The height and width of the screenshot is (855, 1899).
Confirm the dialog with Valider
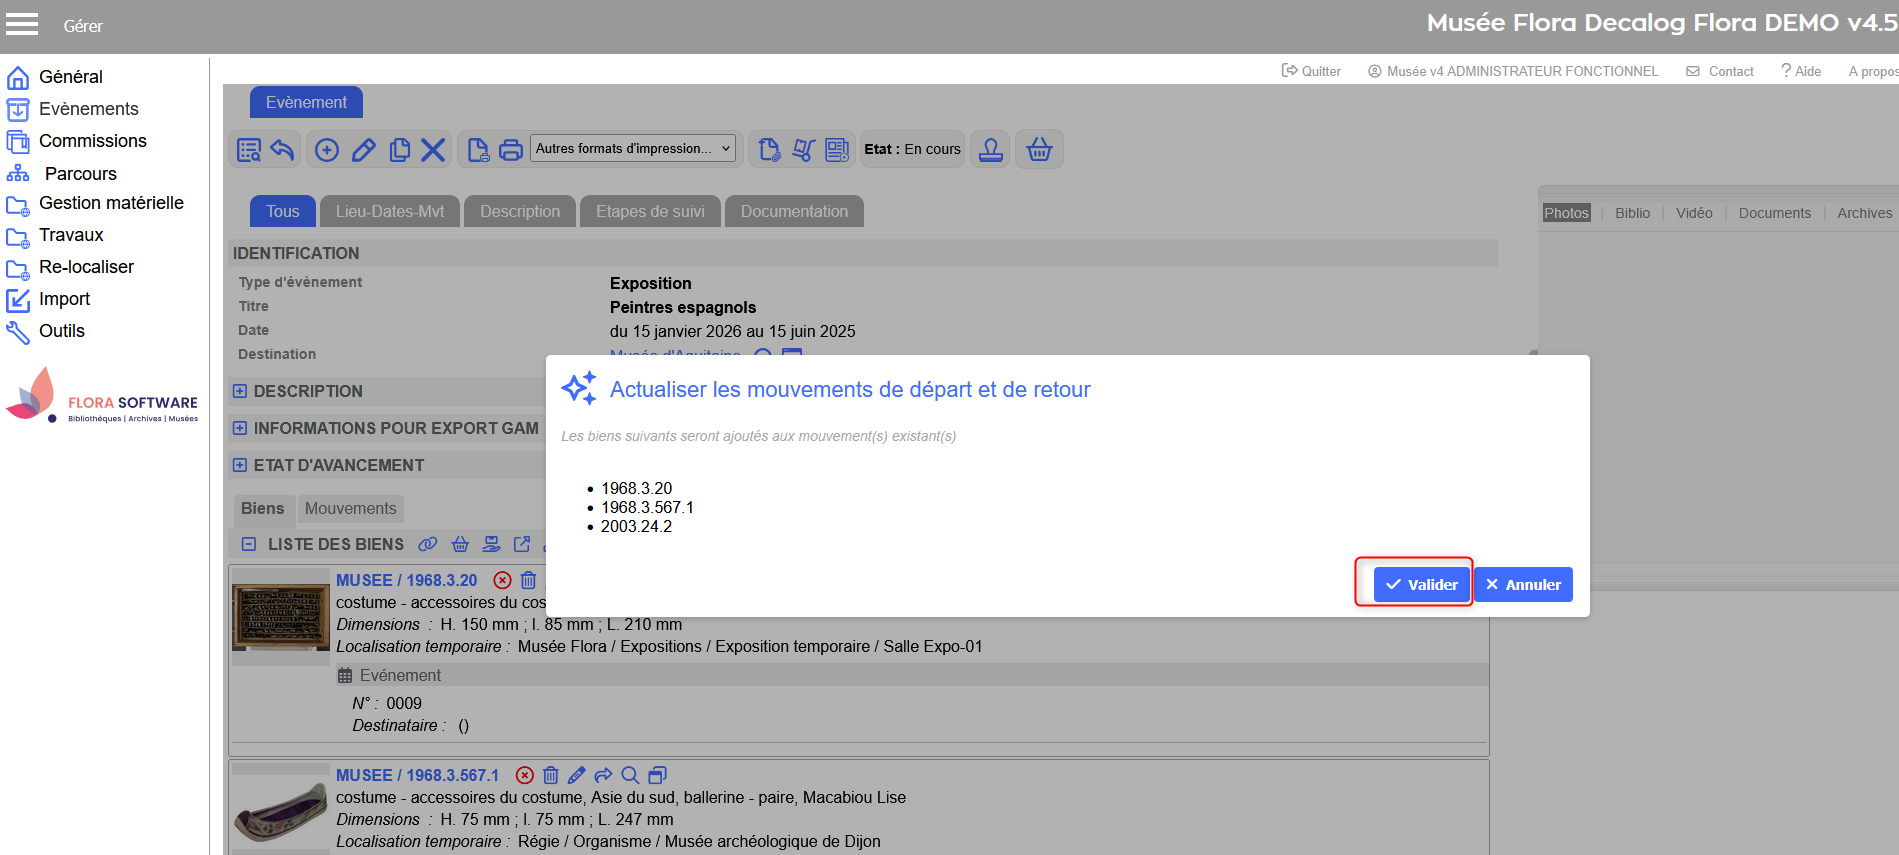click(x=1421, y=585)
